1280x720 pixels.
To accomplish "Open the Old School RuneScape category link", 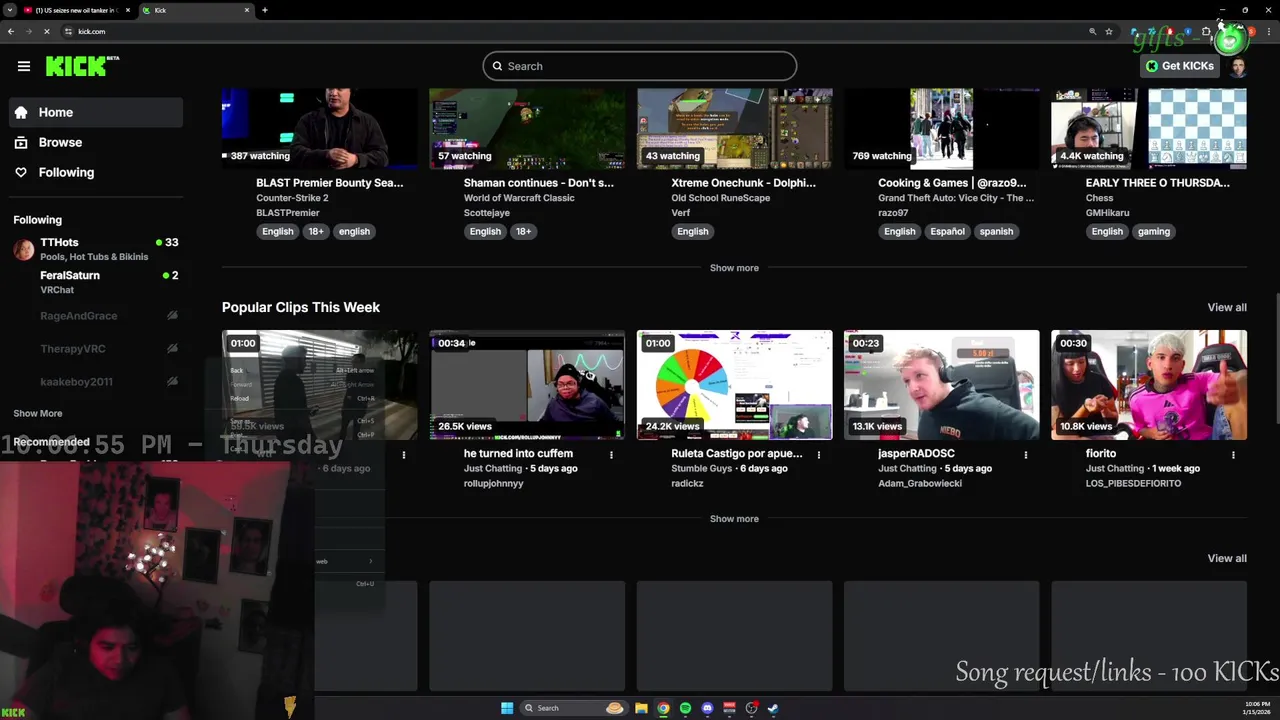I will pyautogui.click(x=720, y=198).
